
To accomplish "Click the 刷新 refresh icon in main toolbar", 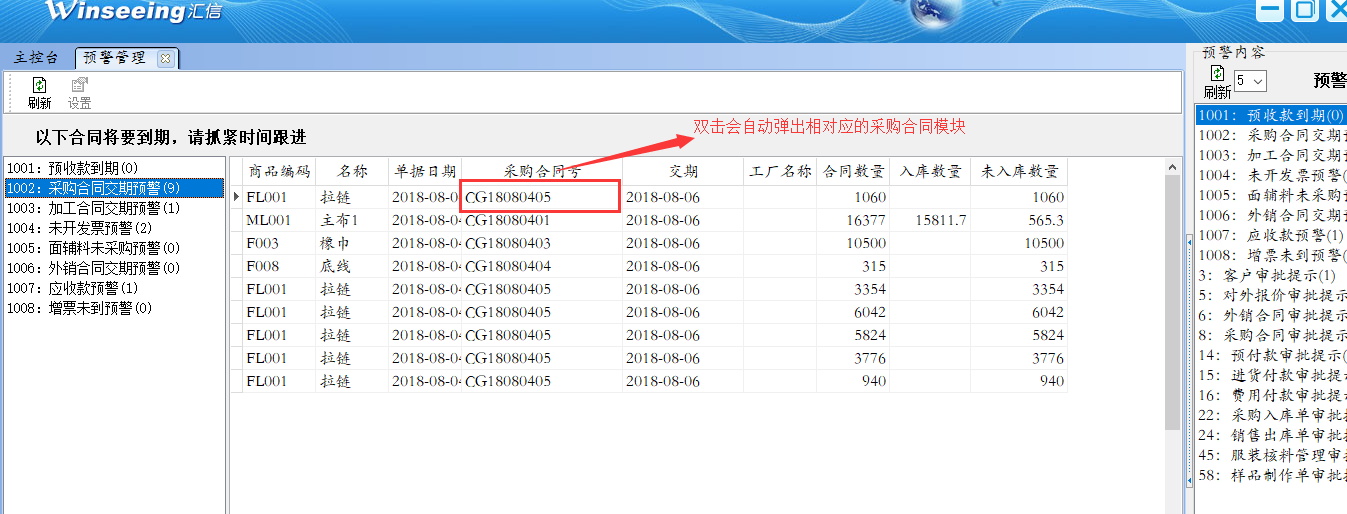I will [x=39, y=93].
